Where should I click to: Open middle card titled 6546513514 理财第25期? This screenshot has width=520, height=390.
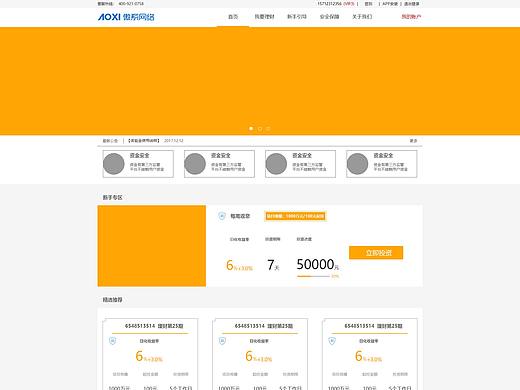[x=264, y=326]
